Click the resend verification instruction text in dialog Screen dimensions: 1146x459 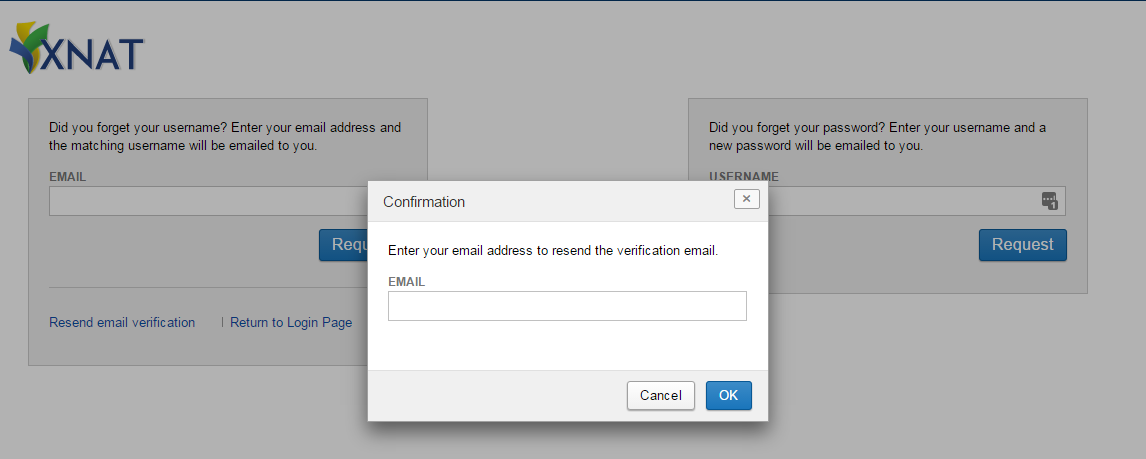tap(552, 250)
